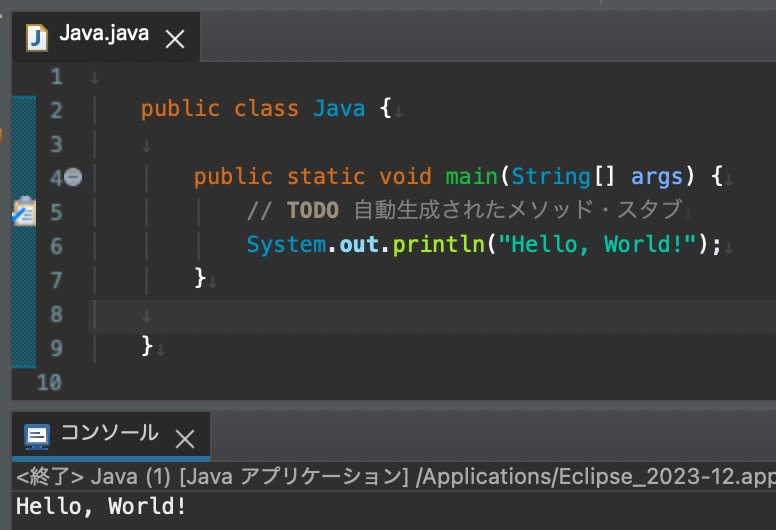Click line number 8 in the gutter
Viewport: 776px width, 530px height.
[56, 314]
